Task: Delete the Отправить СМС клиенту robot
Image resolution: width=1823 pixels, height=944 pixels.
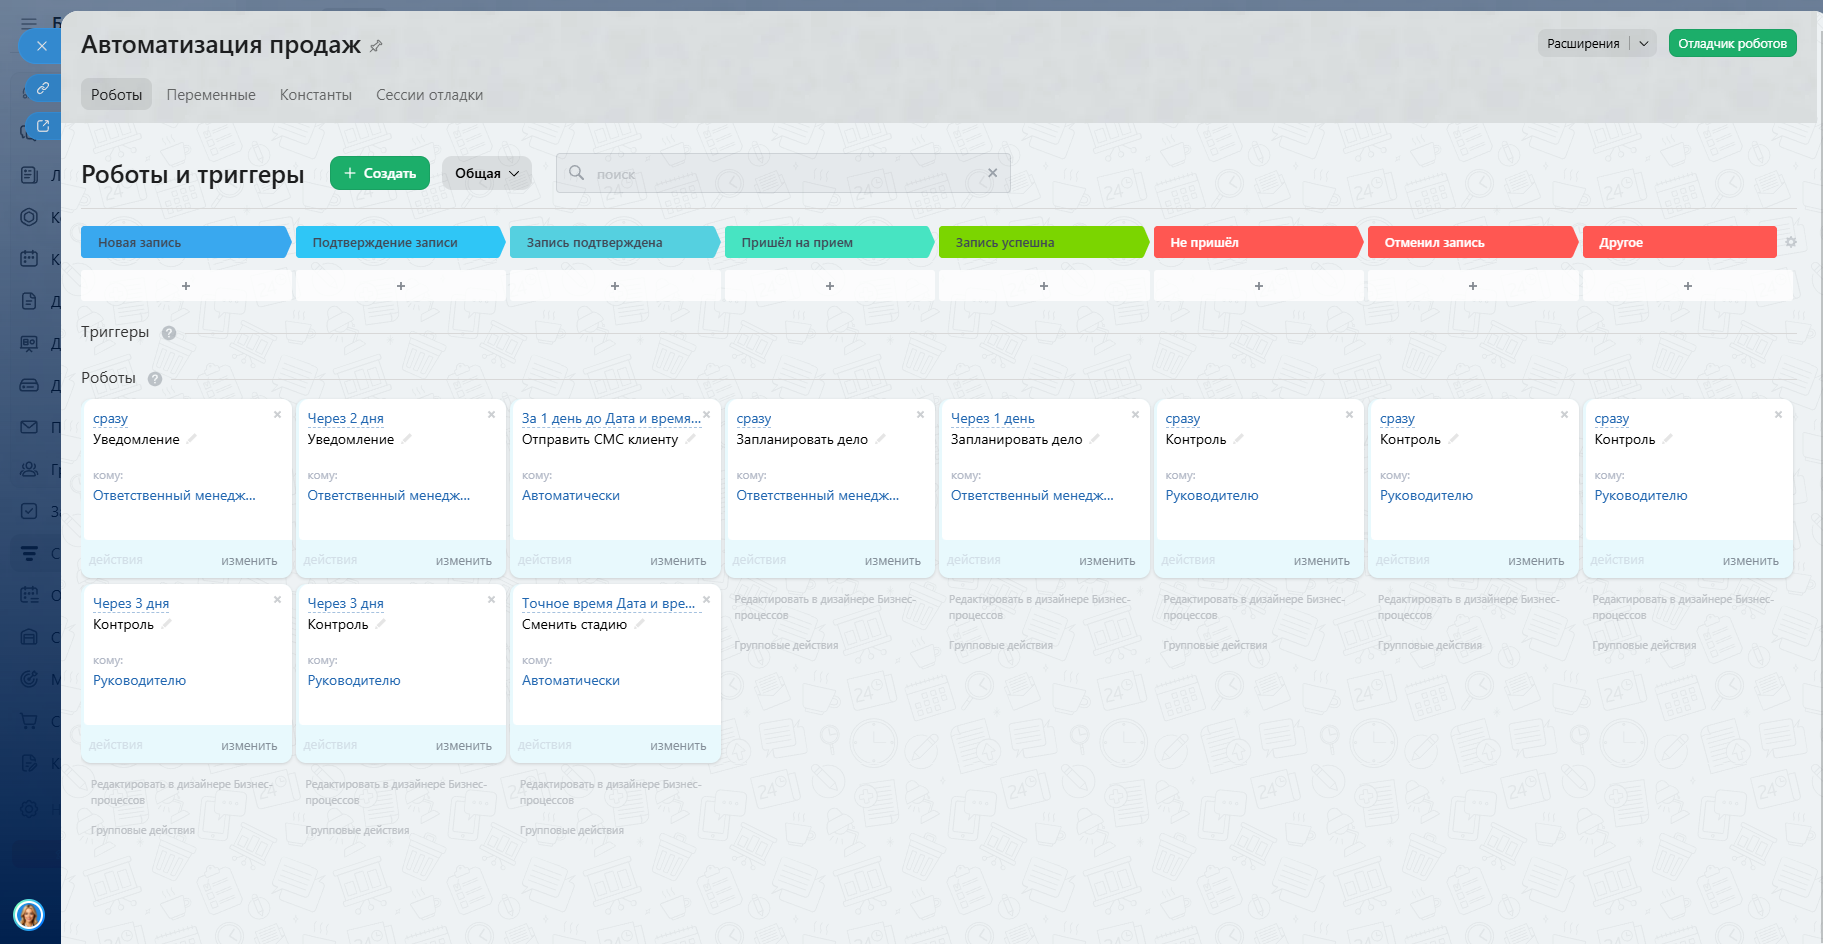Action: tap(706, 414)
